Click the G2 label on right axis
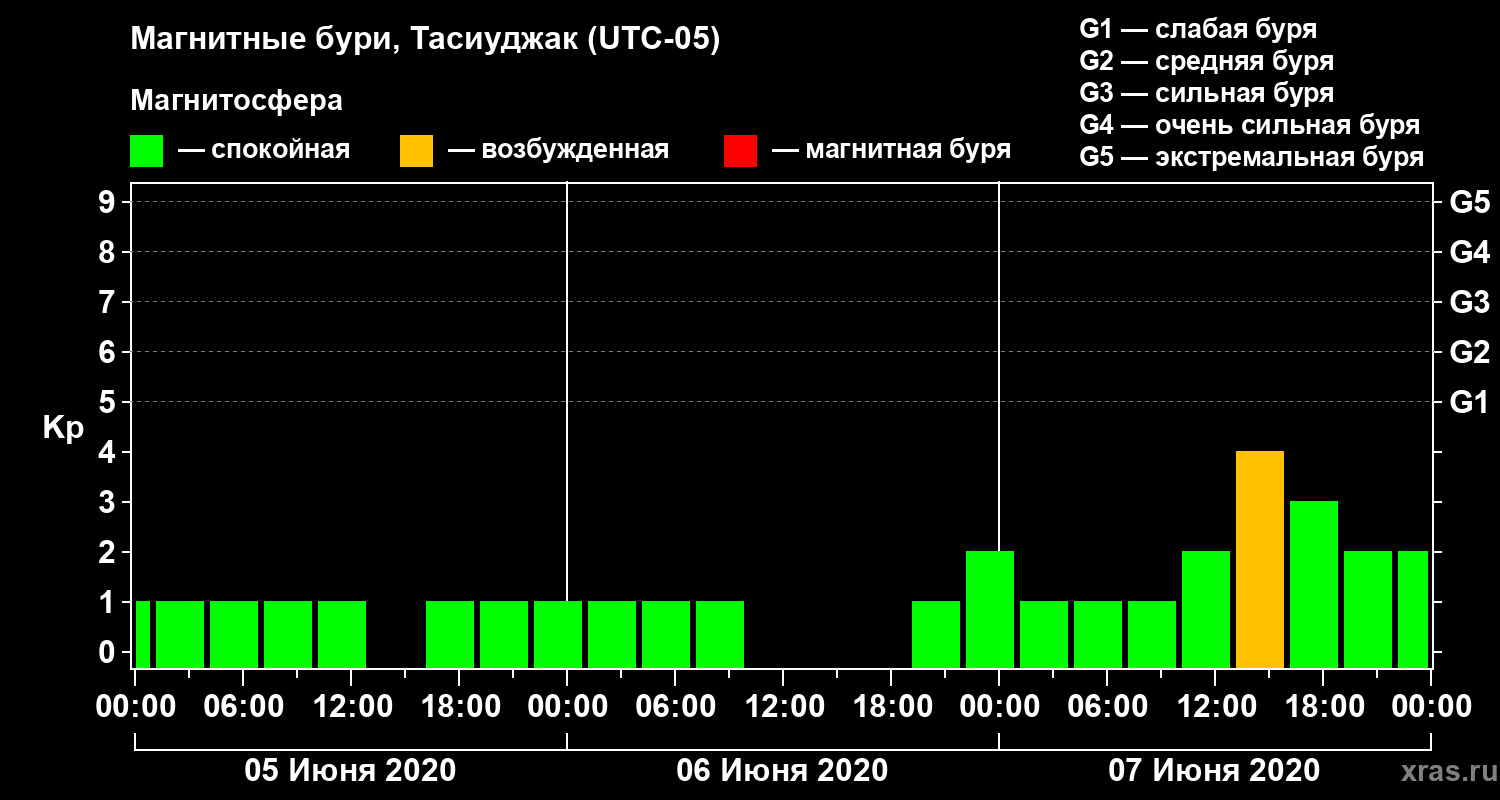The image size is (1500, 800). tap(1469, 352)
